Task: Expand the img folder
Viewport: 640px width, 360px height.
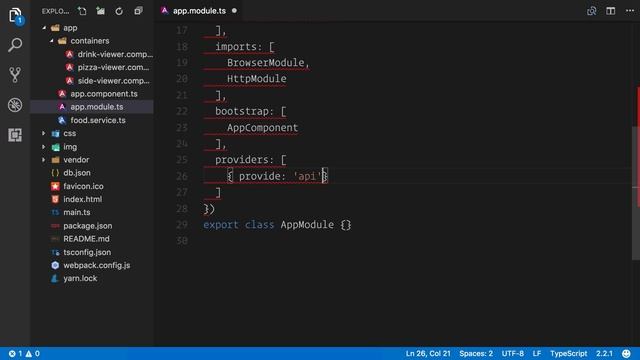Action: (x=44, y=147)
